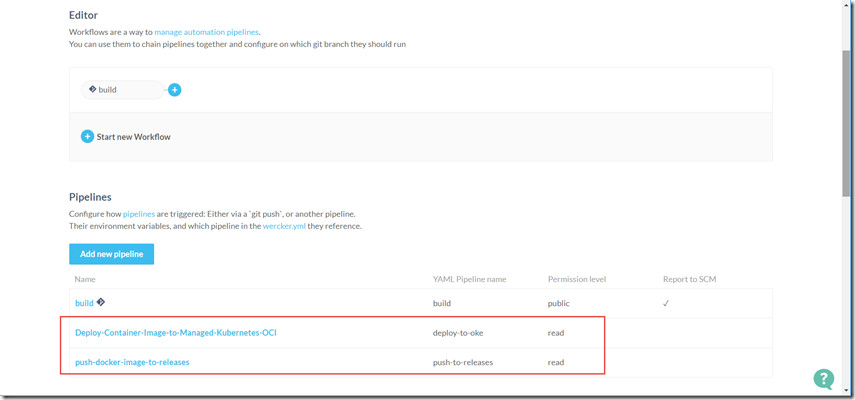
Task: Toggle the Report to SCM checkmark for build
Action: click(x=666, y=303)
